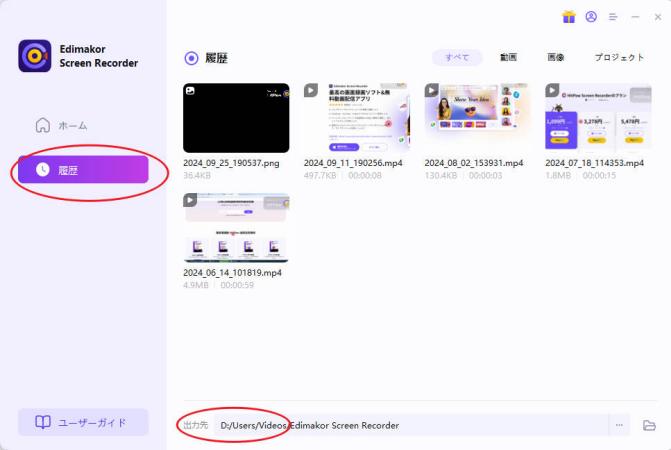
Task: Click the 履歴 heading record icon
Action: pyautogui.click(x=191, y=58)
